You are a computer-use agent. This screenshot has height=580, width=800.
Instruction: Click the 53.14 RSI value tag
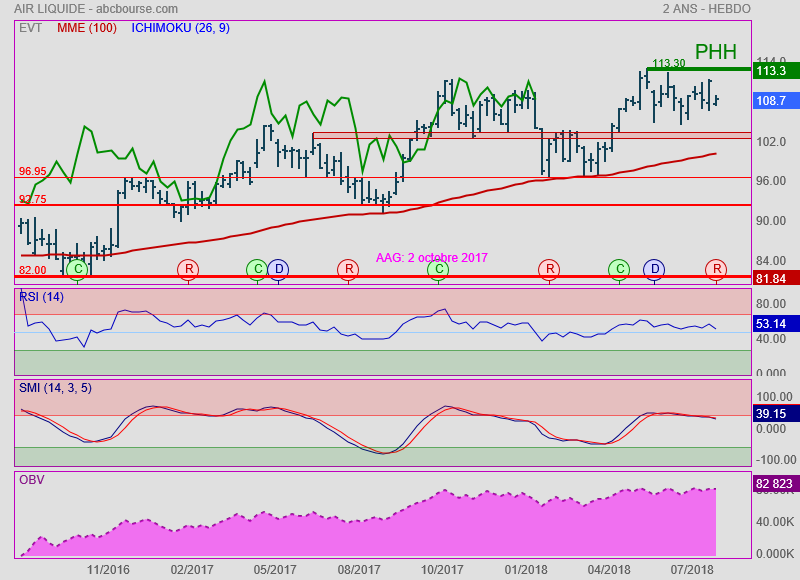pos(776,324)
